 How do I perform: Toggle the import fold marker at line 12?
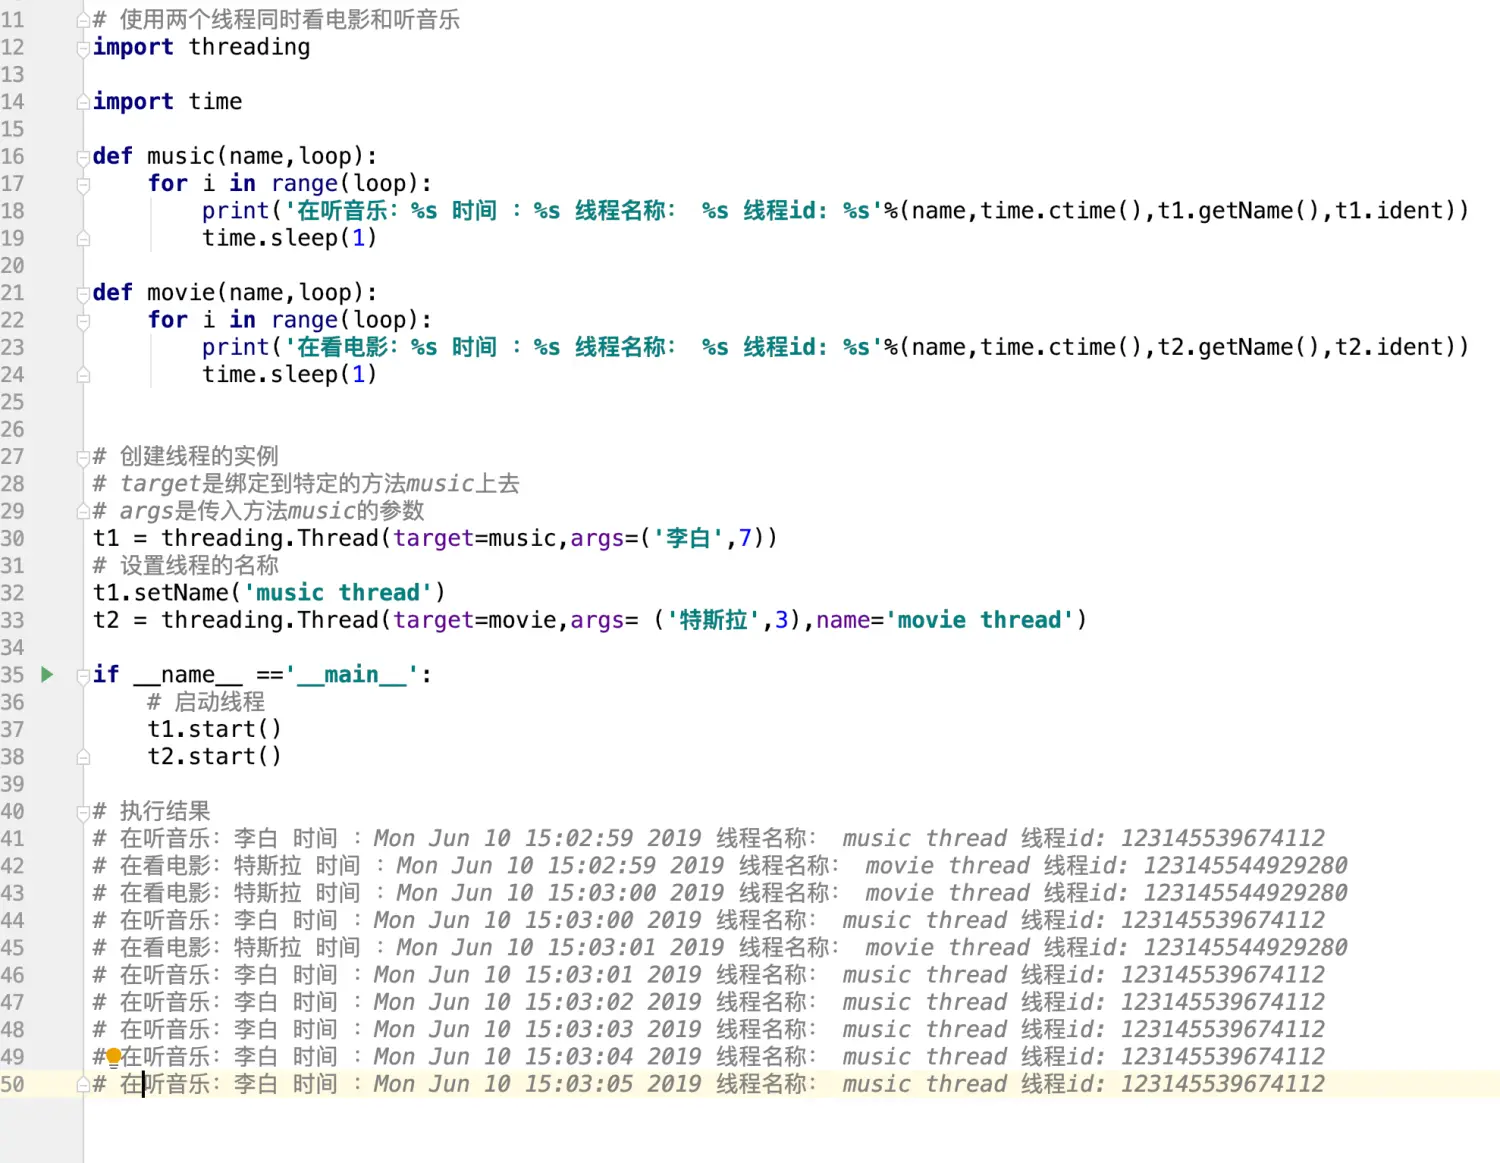tap(83, 47)
